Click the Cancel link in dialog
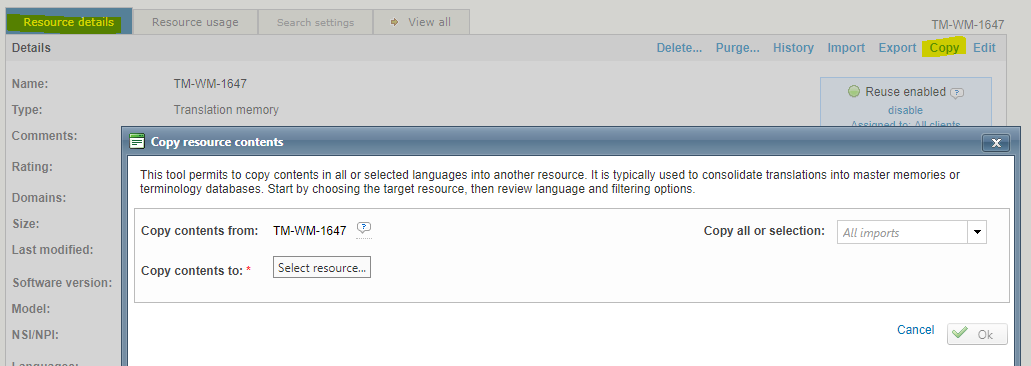 [x=915, y=330]
